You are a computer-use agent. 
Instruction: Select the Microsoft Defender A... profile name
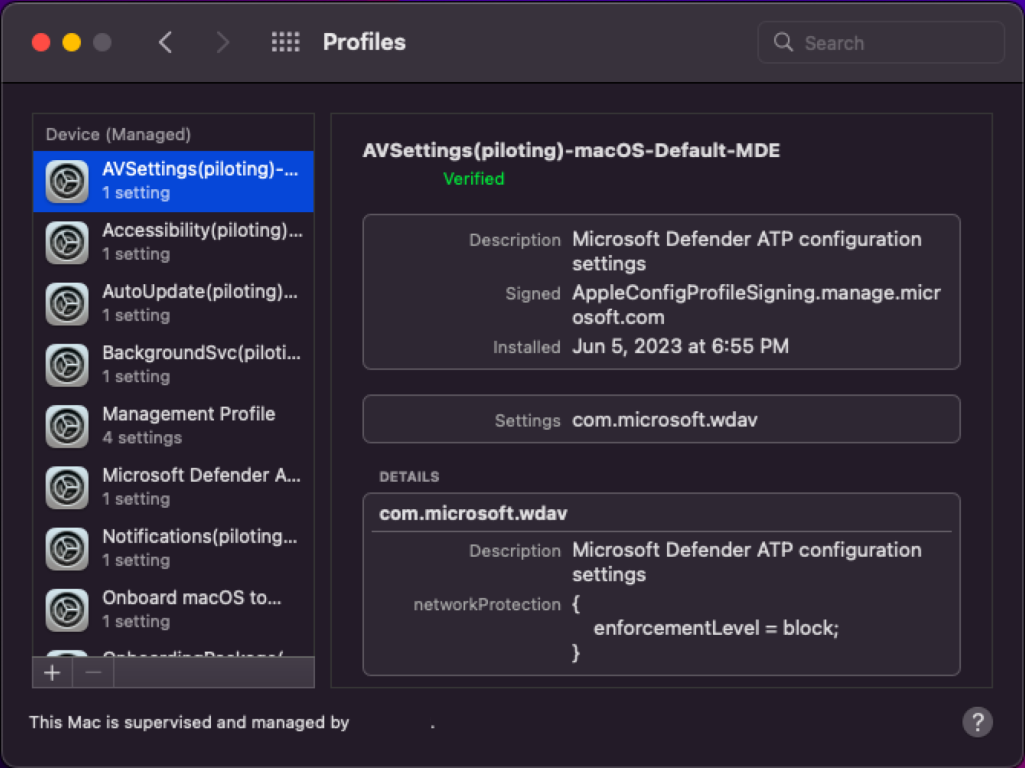(201, 475)
